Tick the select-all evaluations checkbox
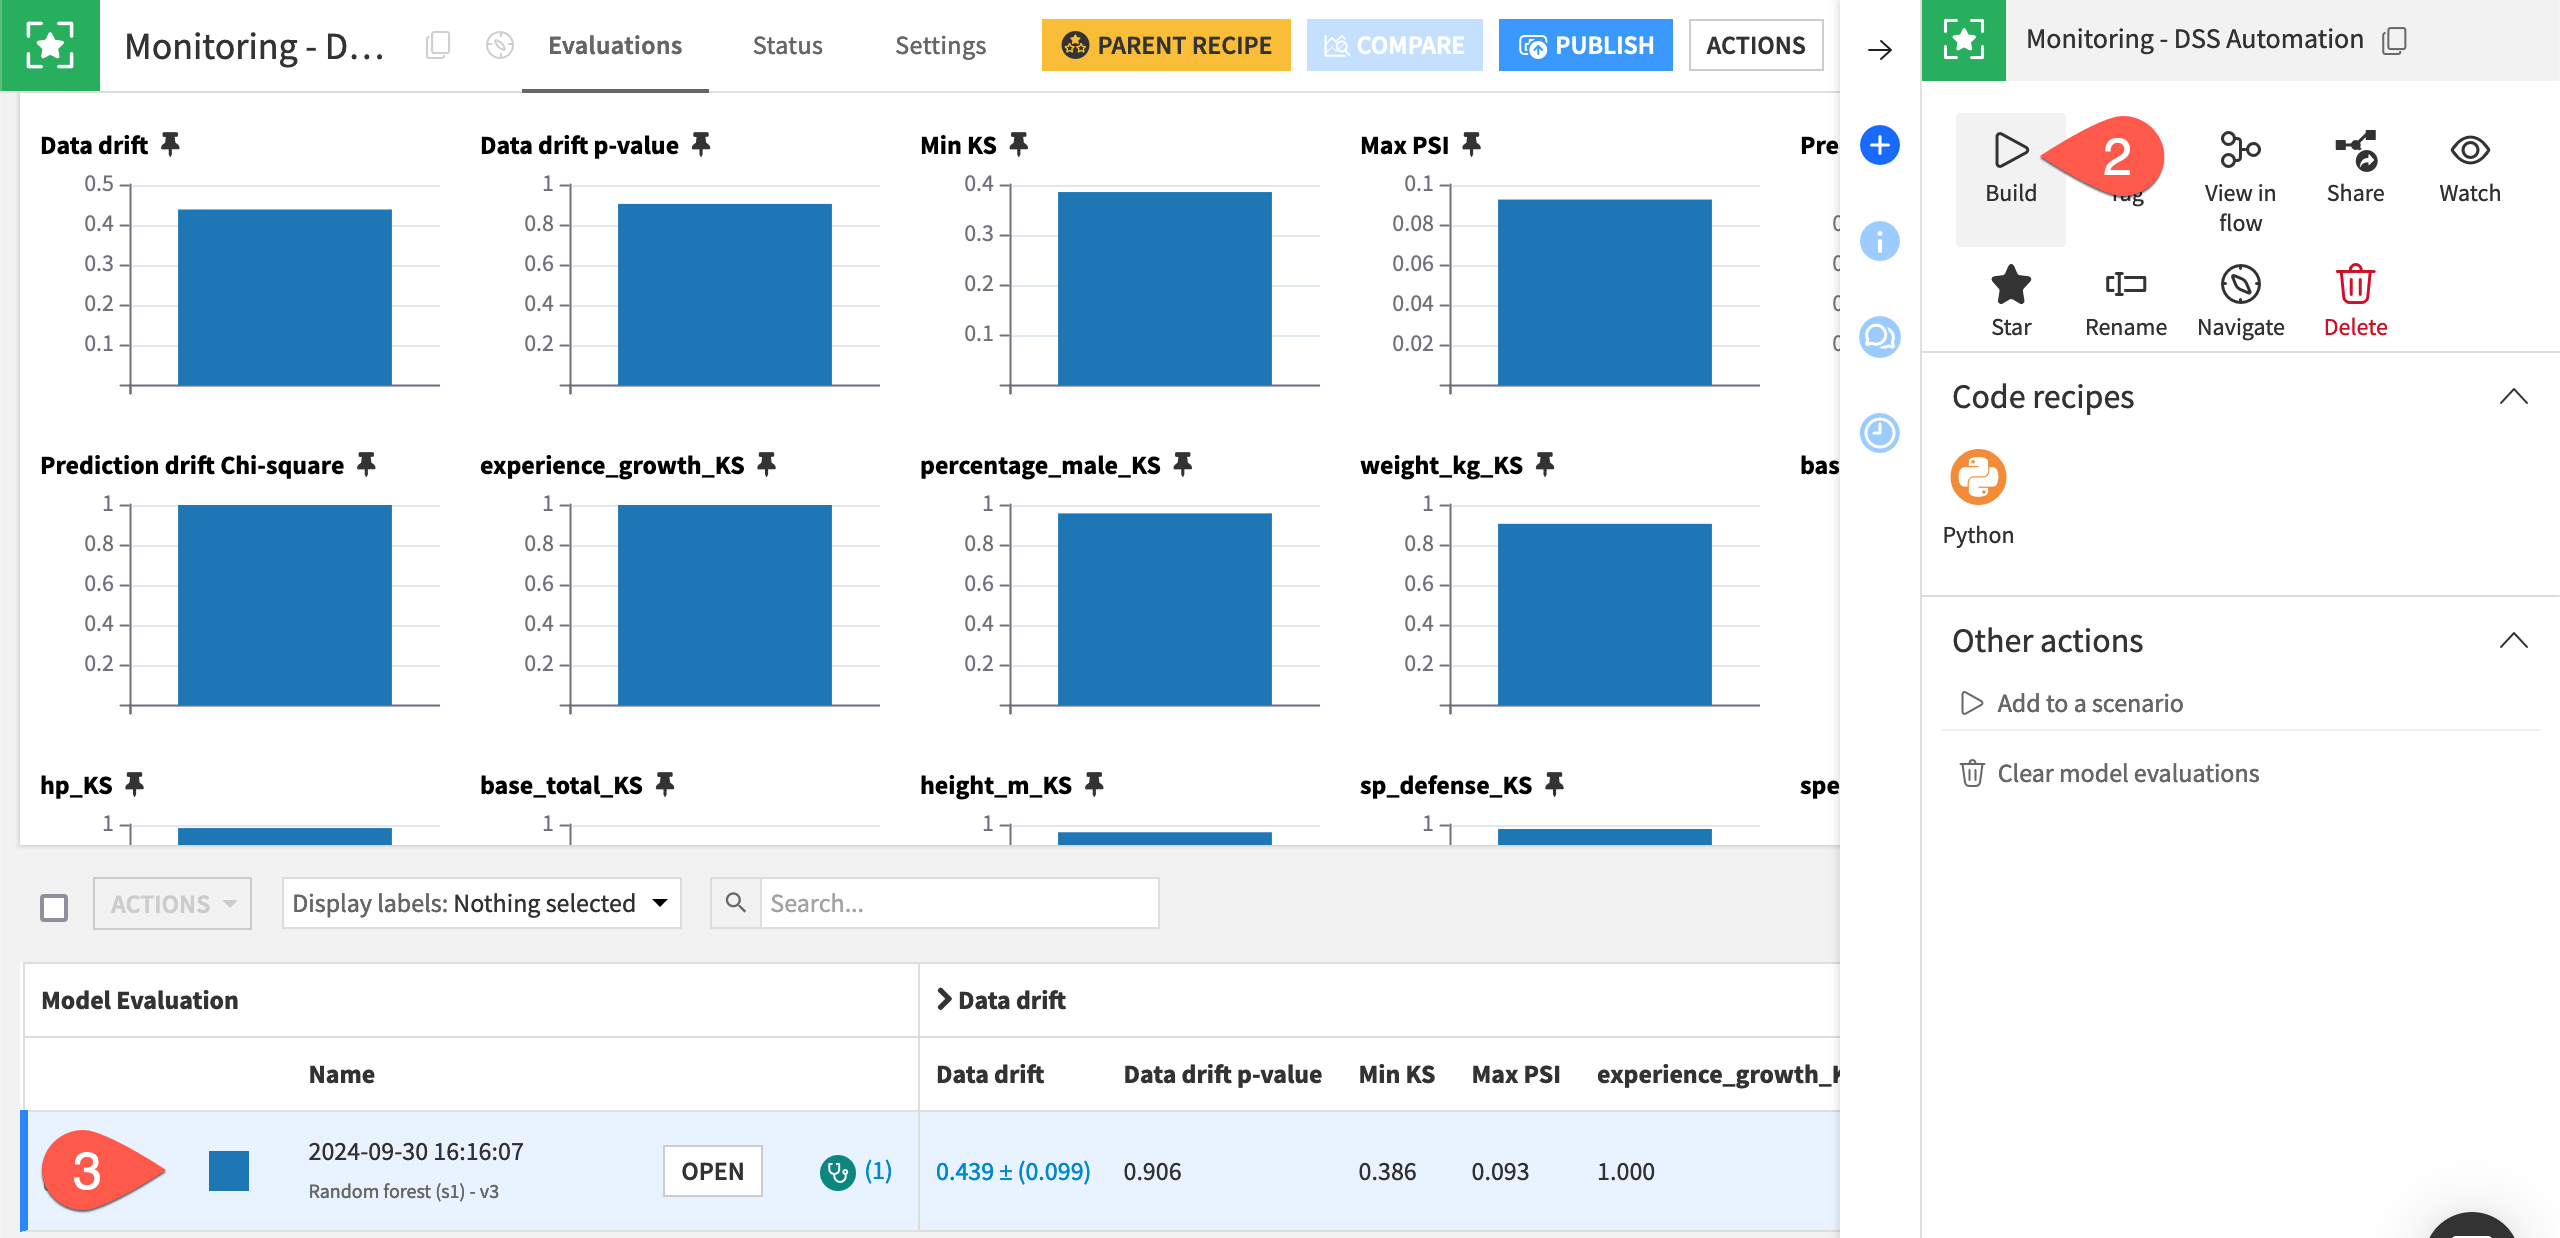Screen dimensions: 2560x1238 point(54,907)
